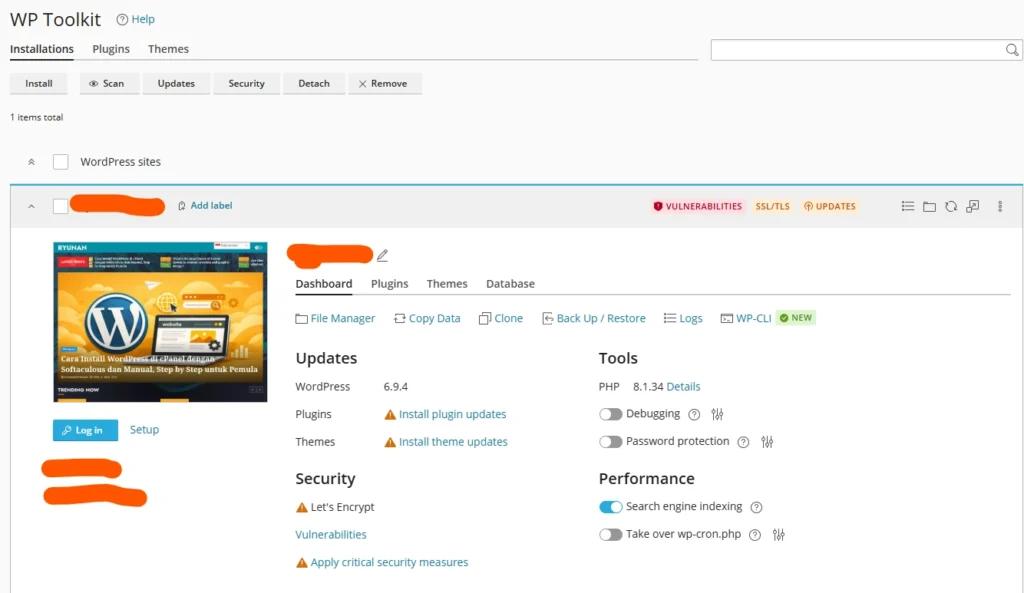
Task: Open PHP Details link
Action: [x=683, y=387]
